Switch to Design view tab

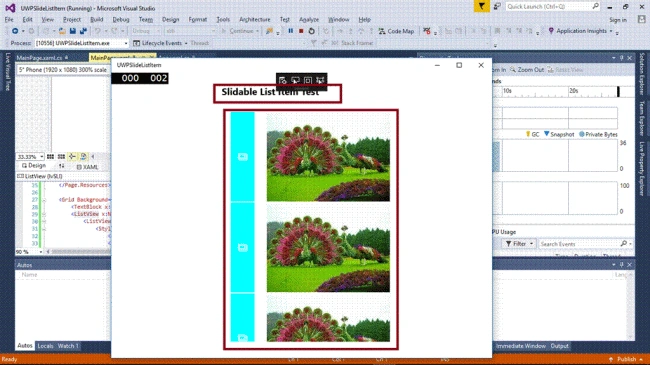pyautogui.click(x=34, y=165)
